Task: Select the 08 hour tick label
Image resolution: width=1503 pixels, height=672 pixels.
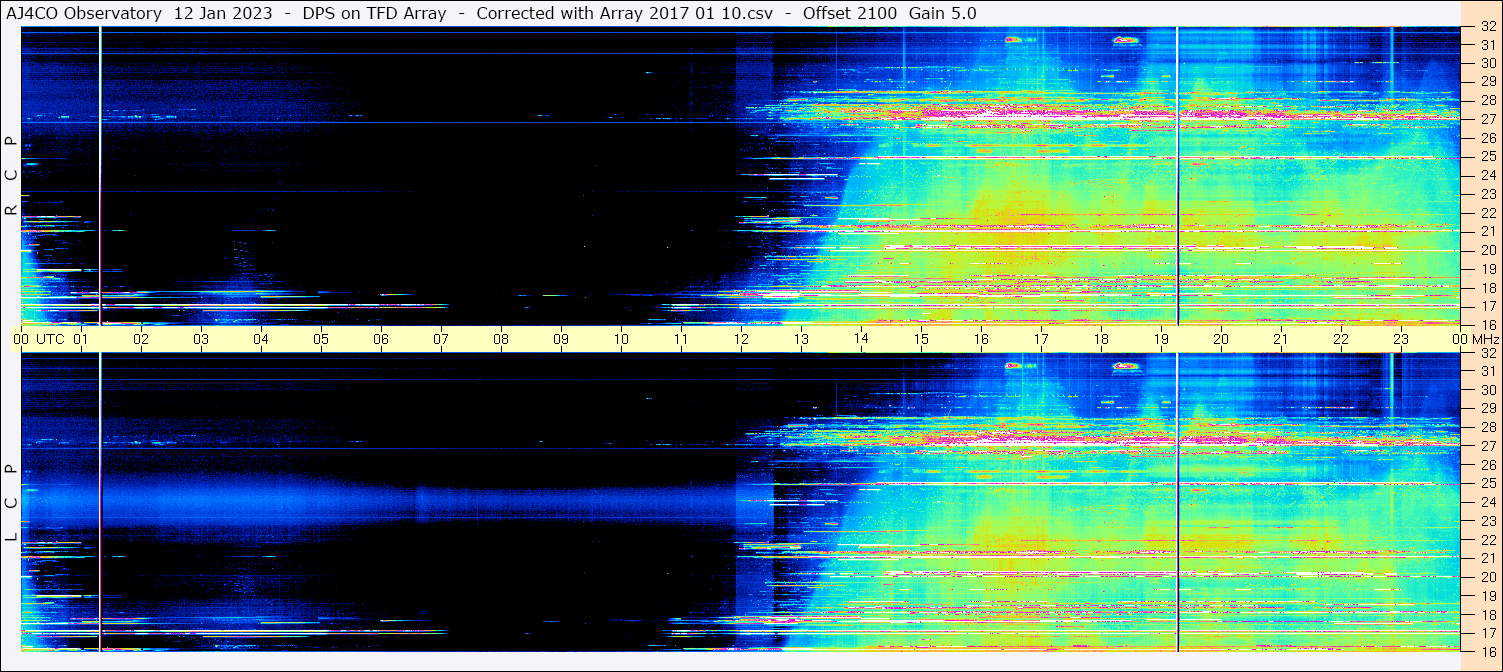Action: point(501,339)
